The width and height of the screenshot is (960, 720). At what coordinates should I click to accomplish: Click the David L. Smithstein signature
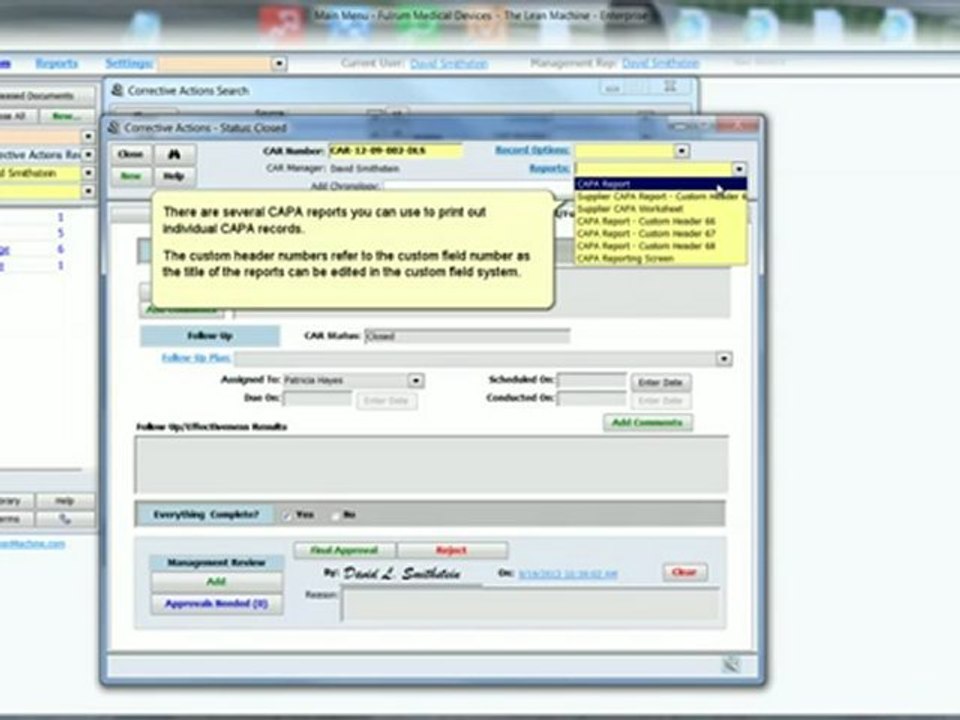pos(402,574)
